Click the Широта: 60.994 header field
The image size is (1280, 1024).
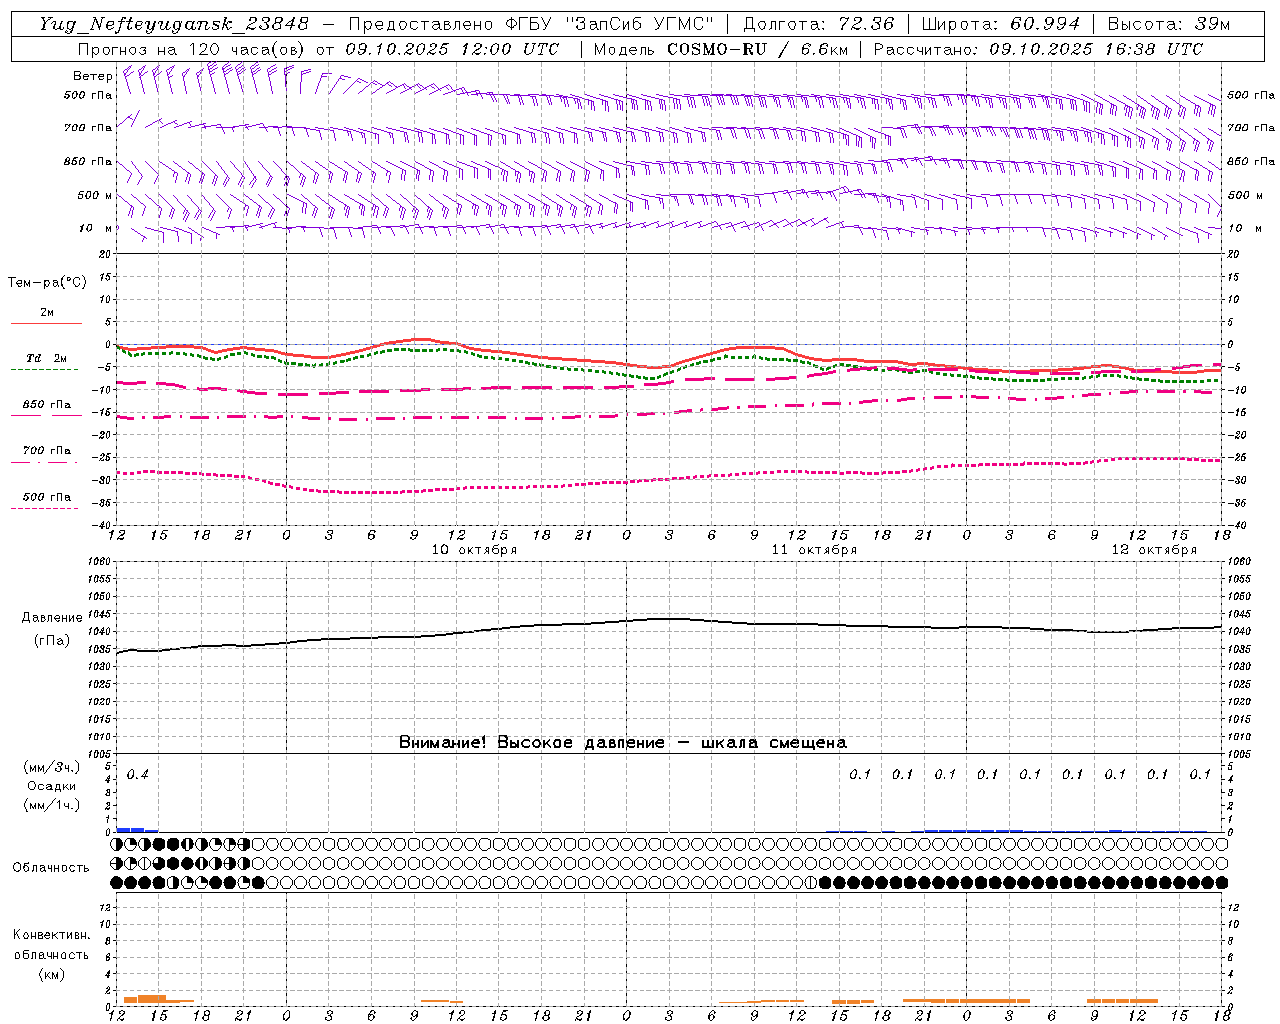(x=1000, y=24)
